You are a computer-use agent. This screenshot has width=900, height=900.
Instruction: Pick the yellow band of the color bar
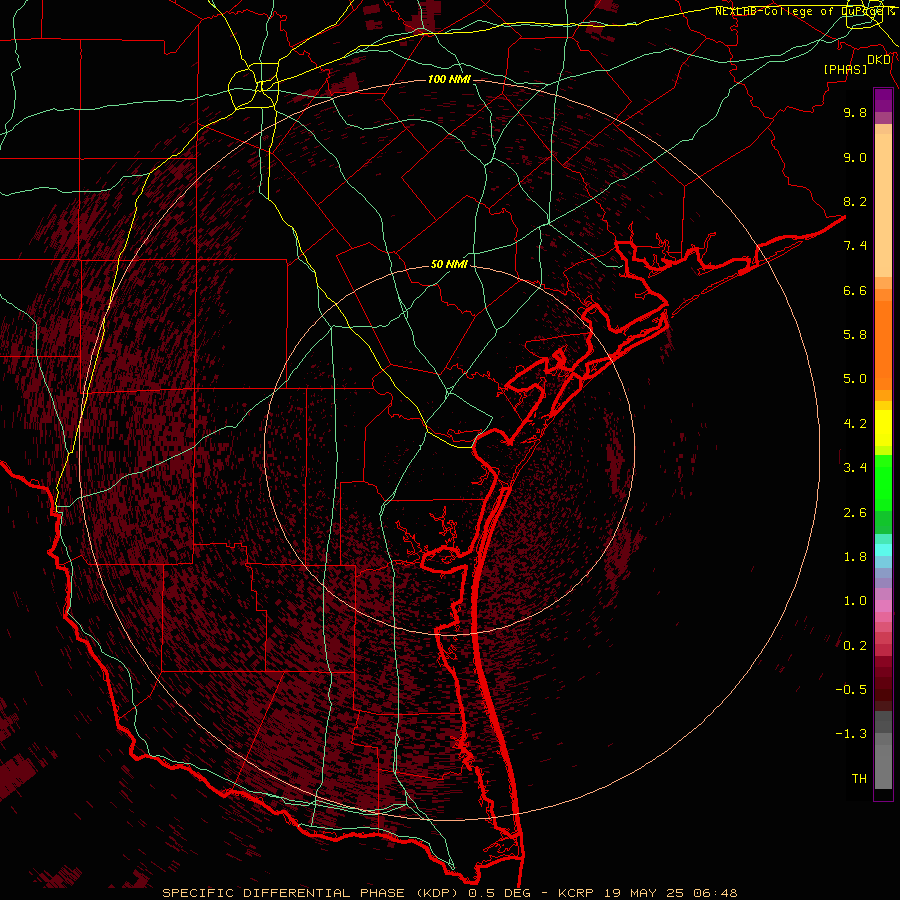883,428
